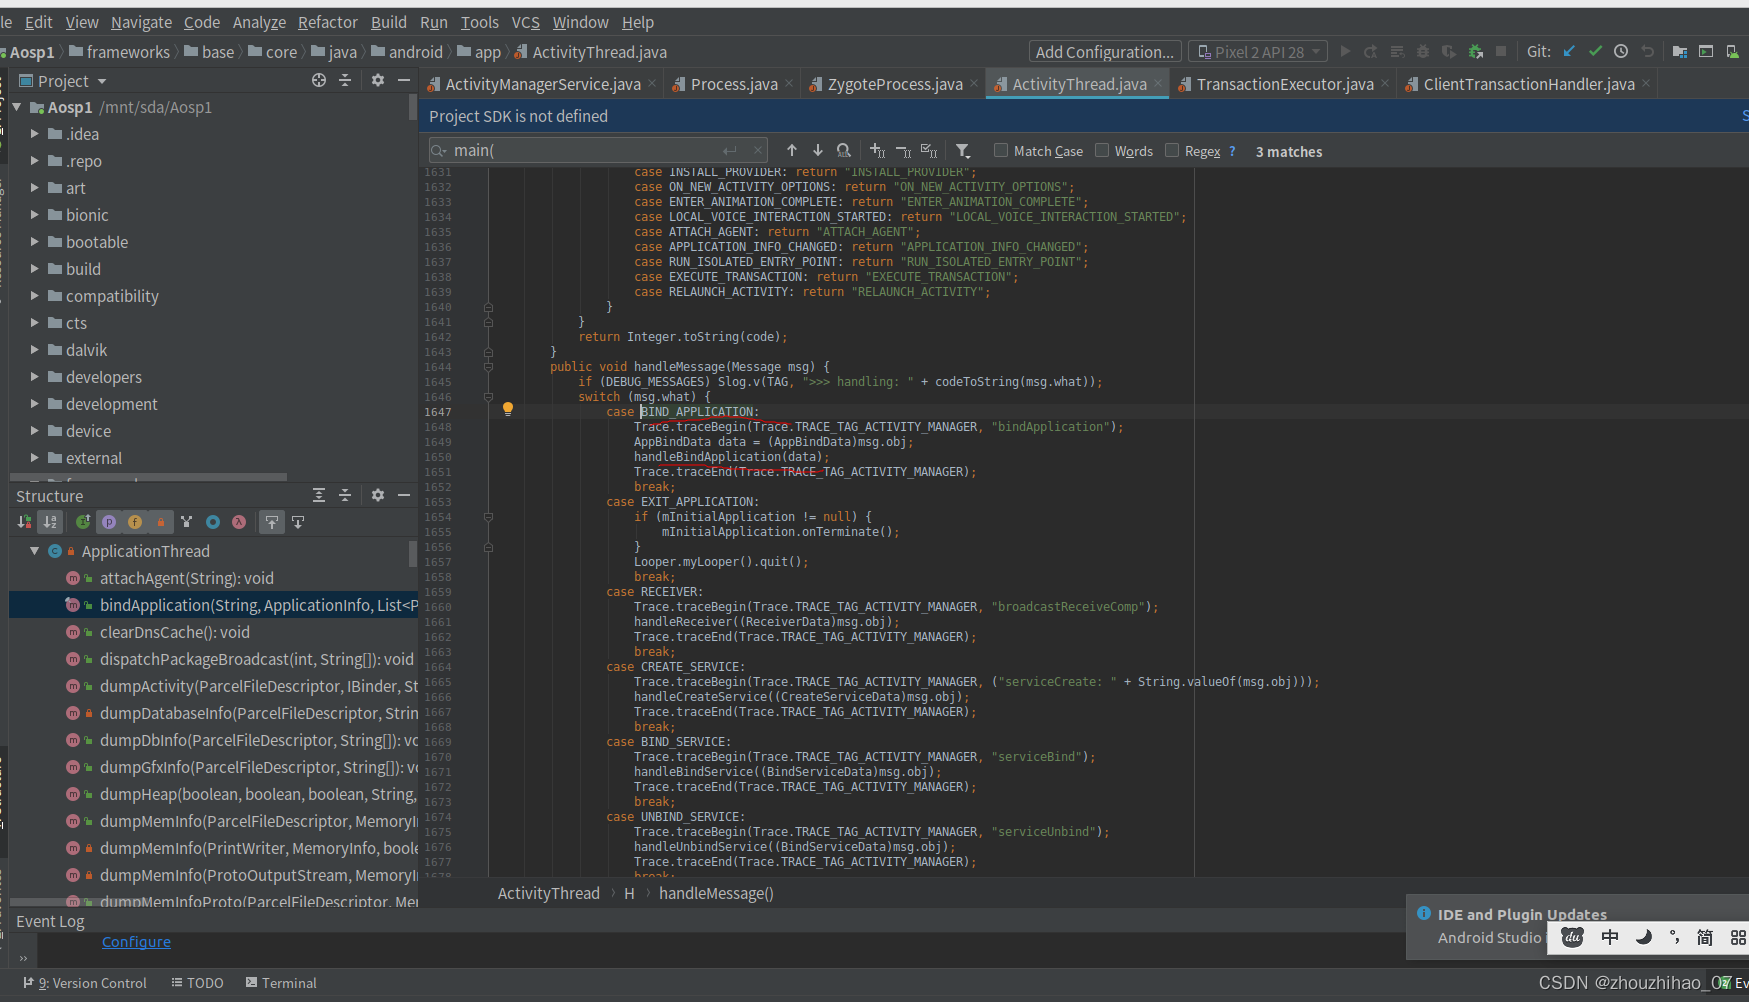This screenshot has width=1749, height=1002.
Task: Expand the dalvik folder
Action: [35, 349]
